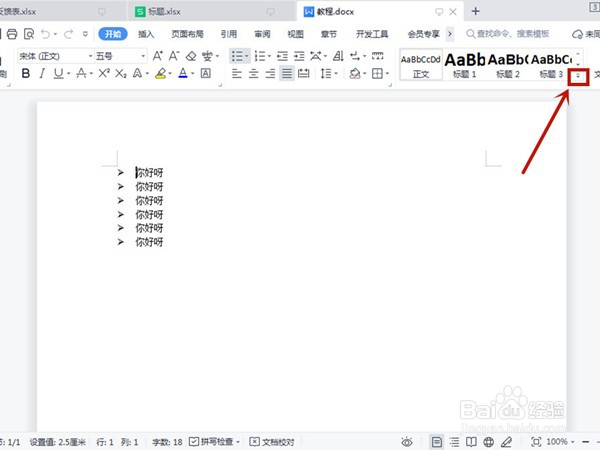Screen dimensions: 600x450
Task: Apply paragraph shading fill
Action: 355,73
